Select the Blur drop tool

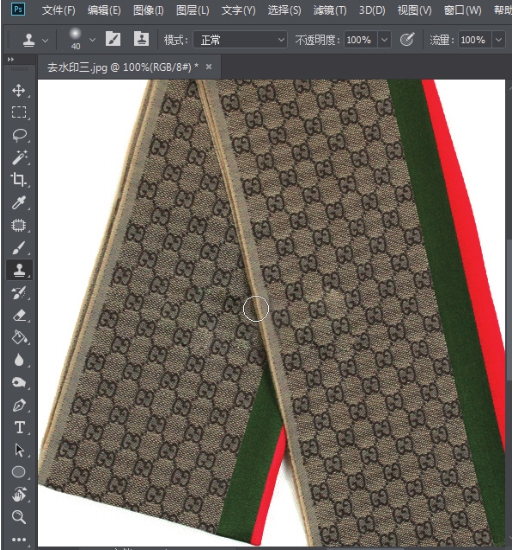19,360
